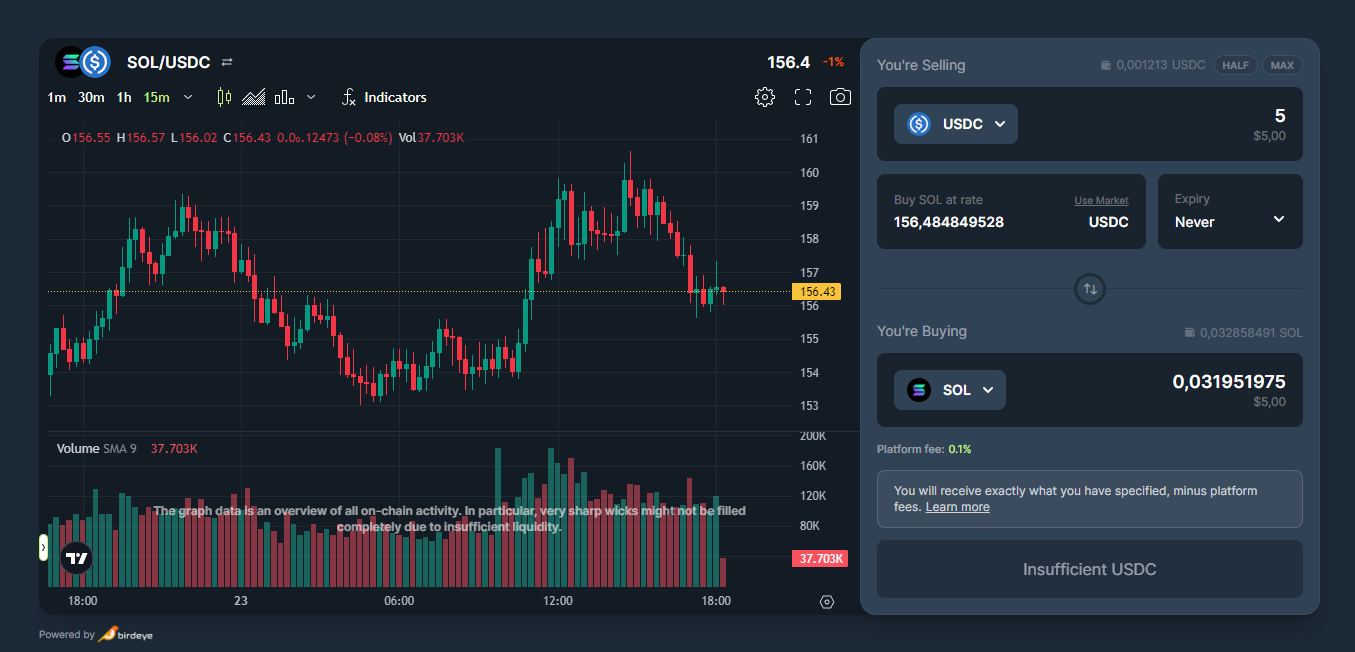The height and width of the screenshot is (652, 1355).
Task: Take a chart snapshot with camera icon
Action: tap(841, 97)
